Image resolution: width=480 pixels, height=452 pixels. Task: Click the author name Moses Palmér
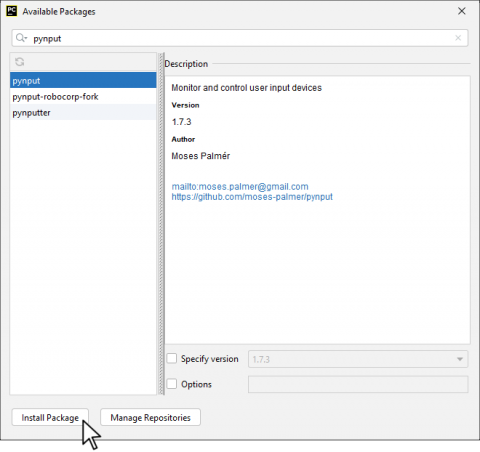(201, 156)
